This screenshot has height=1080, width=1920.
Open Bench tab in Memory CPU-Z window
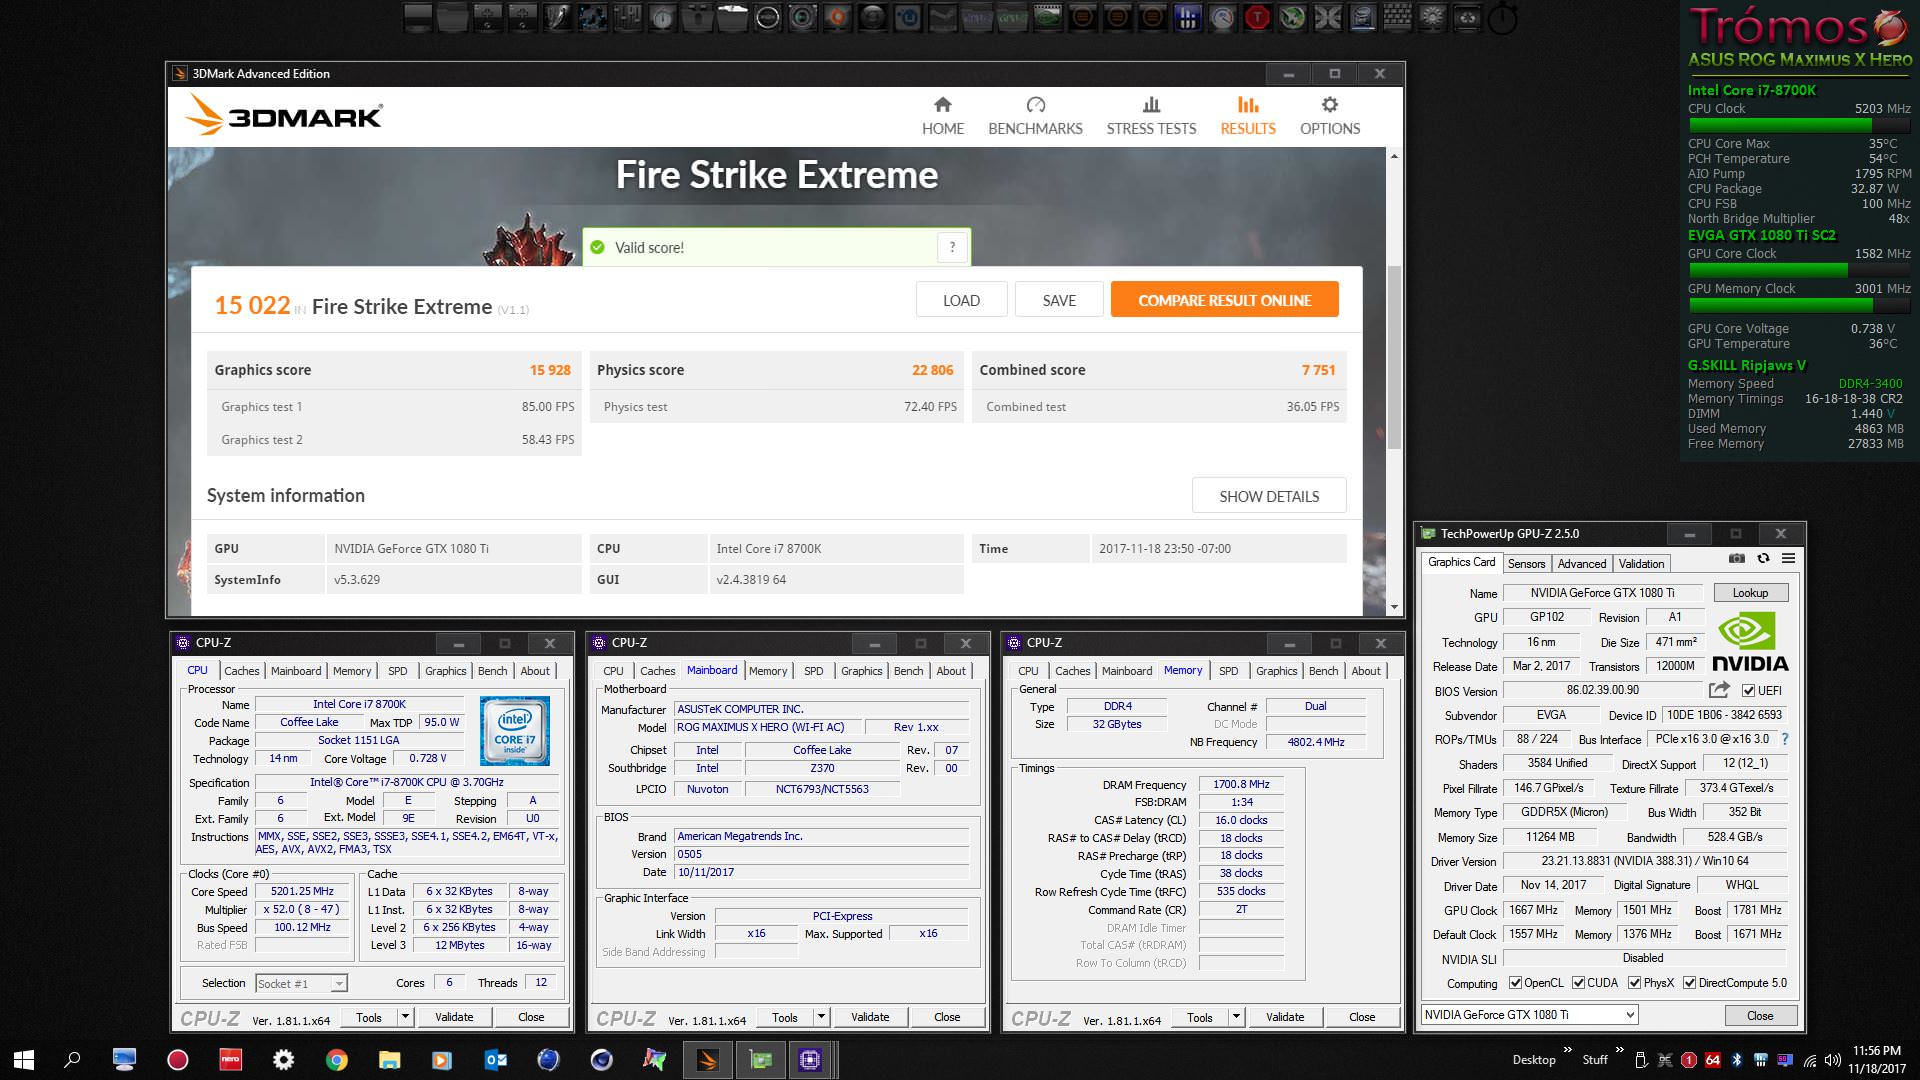coord(1323,671)
